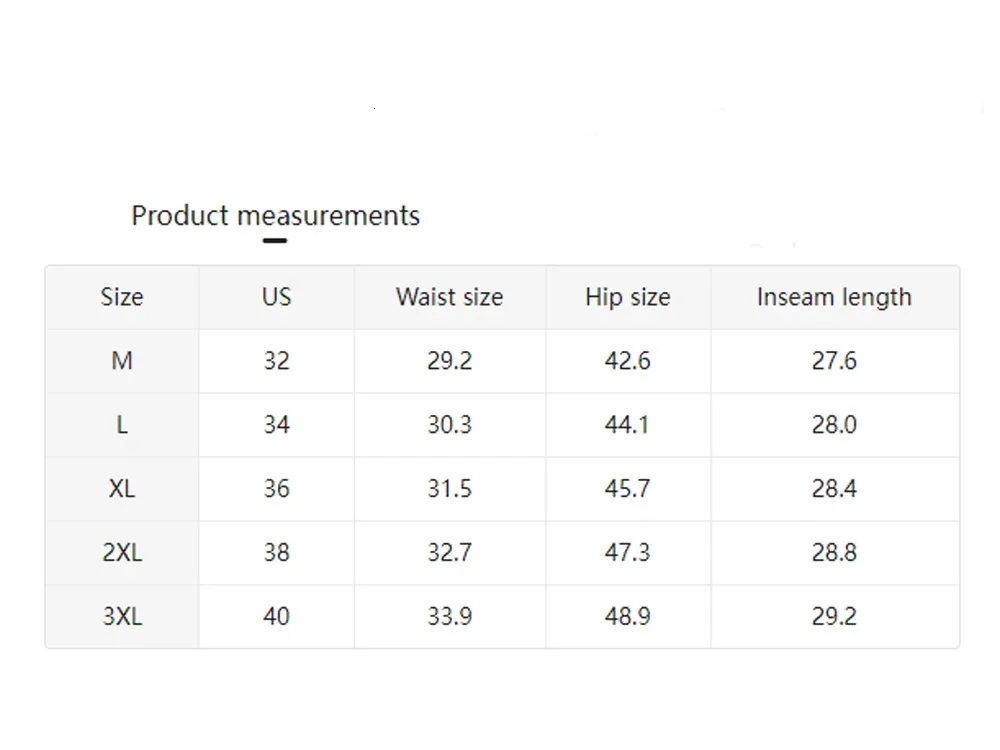Select the M size row label
1000x750 pixels.
(x=122, y=361)
